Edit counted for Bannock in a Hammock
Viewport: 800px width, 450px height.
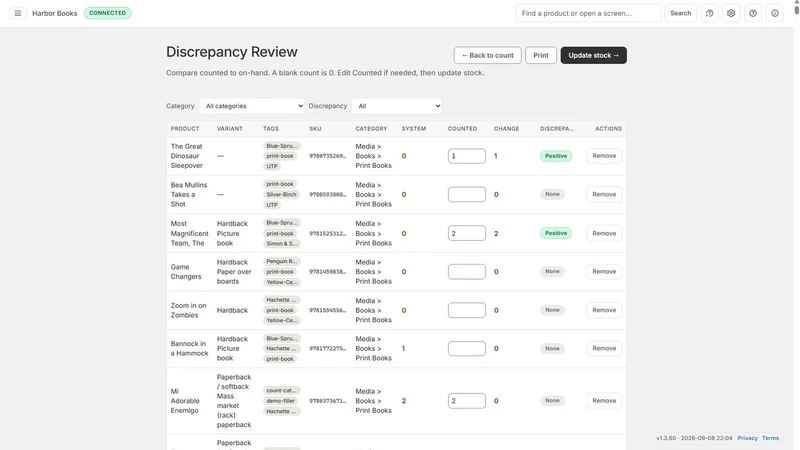coord(467,348)
